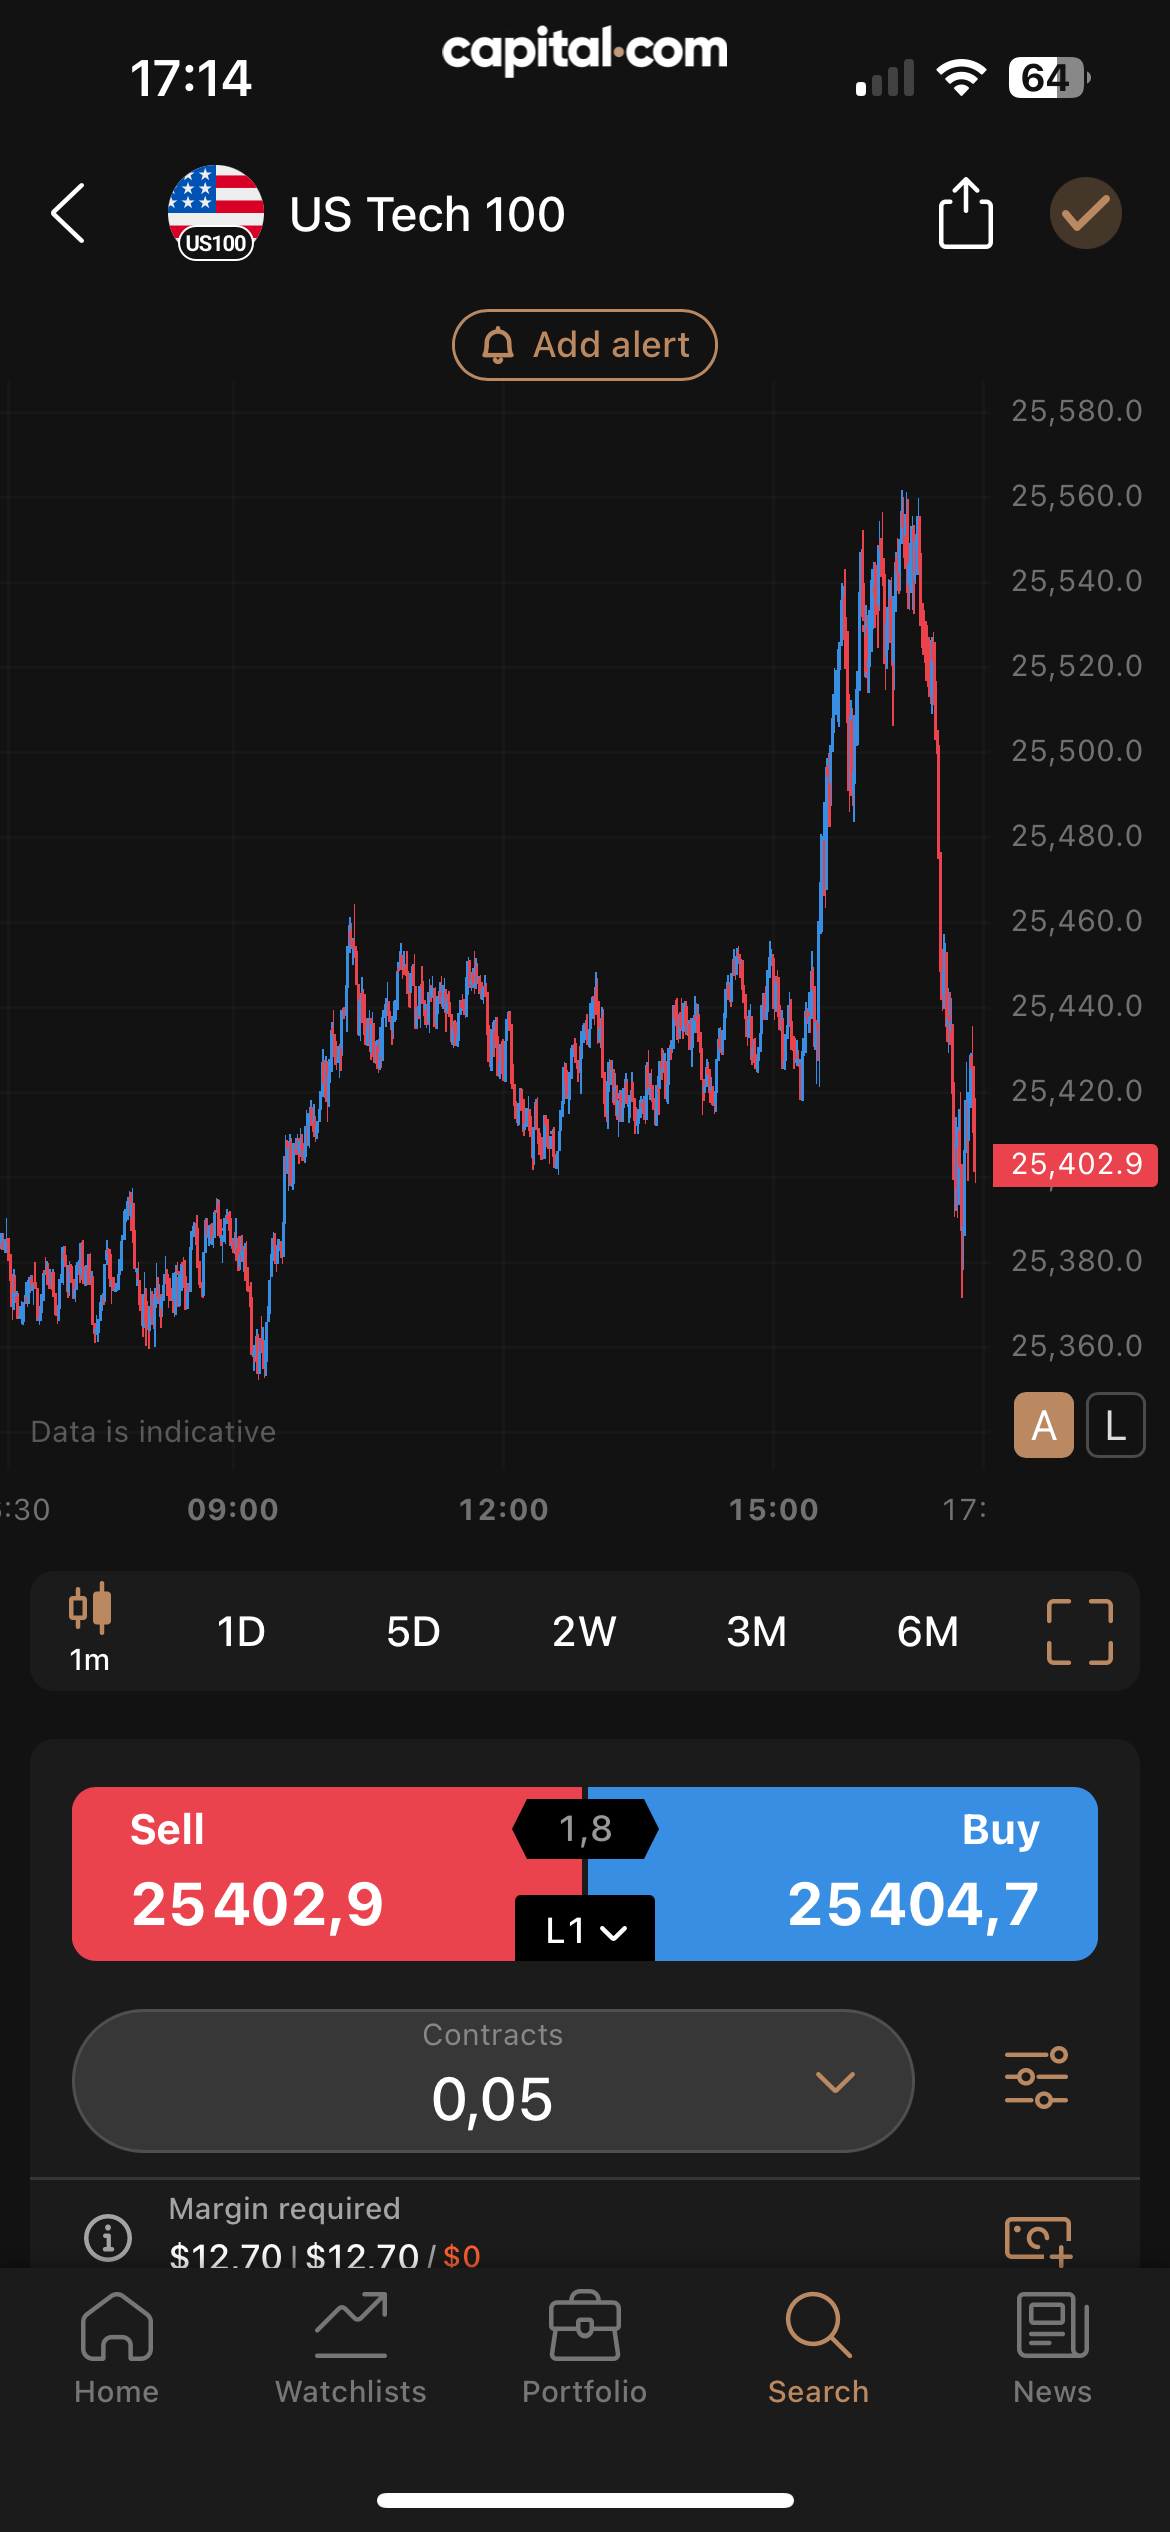Image resolution: width=1170 pixels, height=2532 pixels.
Task: Tap the US100 flag logo
Action: [x=215, y=213]
